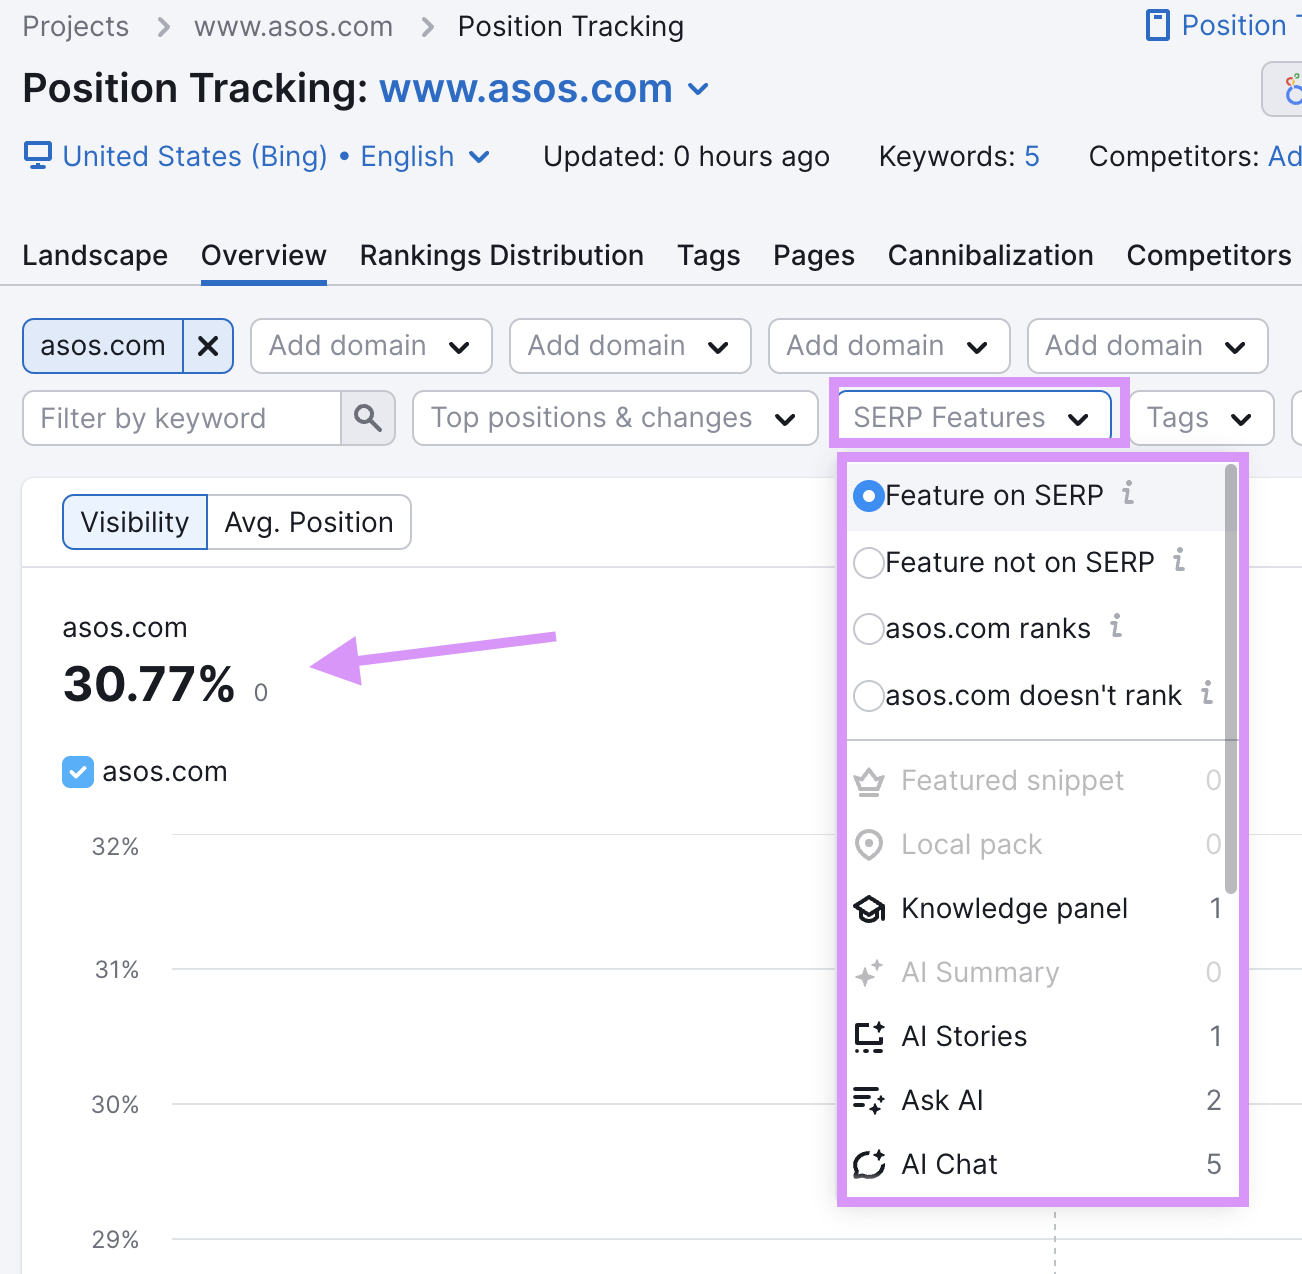Select the 'Feature not on SERP' radio button
The image size is (1302, 1274).
click(869, 563)
